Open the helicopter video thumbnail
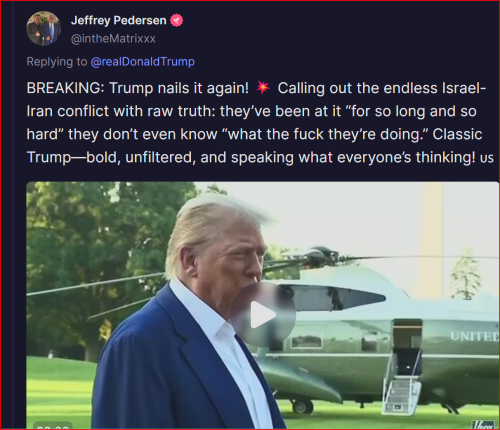Viewport: 500px width, 430px height. click(x=263, y=305)
